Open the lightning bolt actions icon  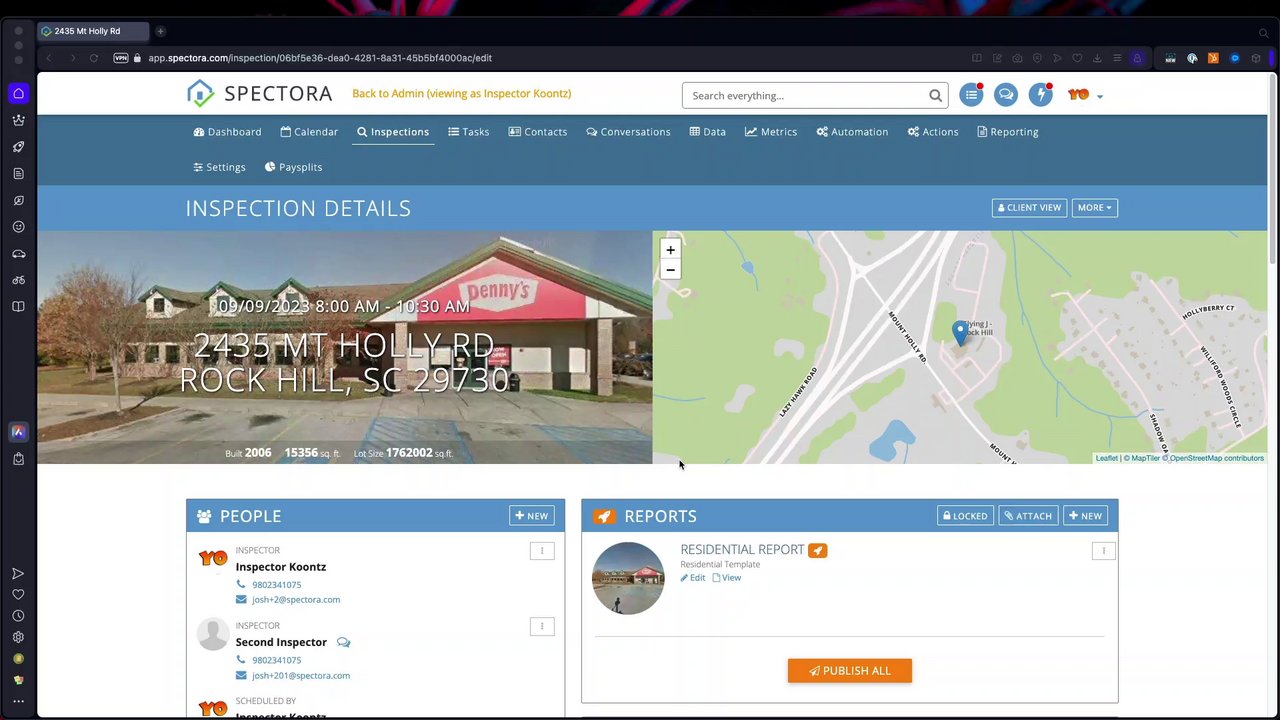1041,95
